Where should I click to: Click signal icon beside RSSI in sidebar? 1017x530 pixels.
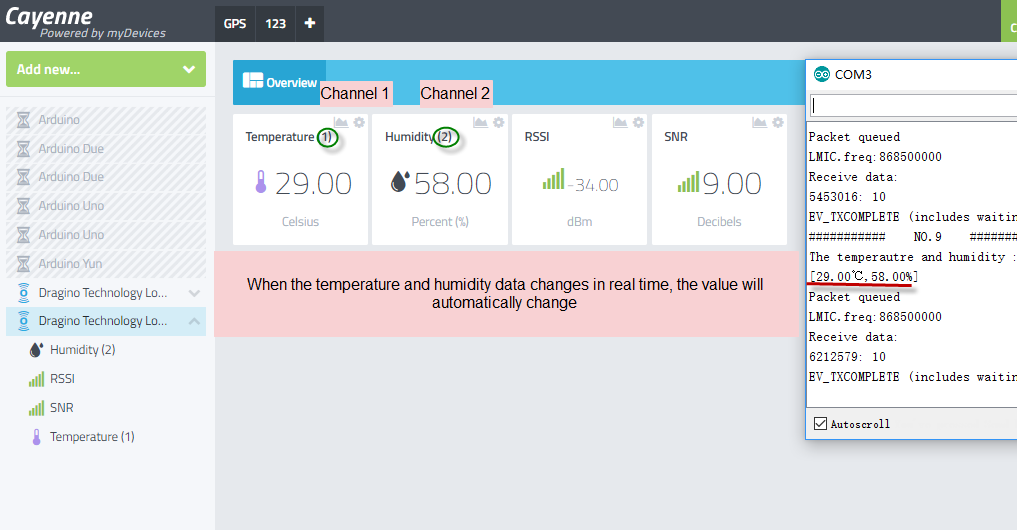click(36, 379)
